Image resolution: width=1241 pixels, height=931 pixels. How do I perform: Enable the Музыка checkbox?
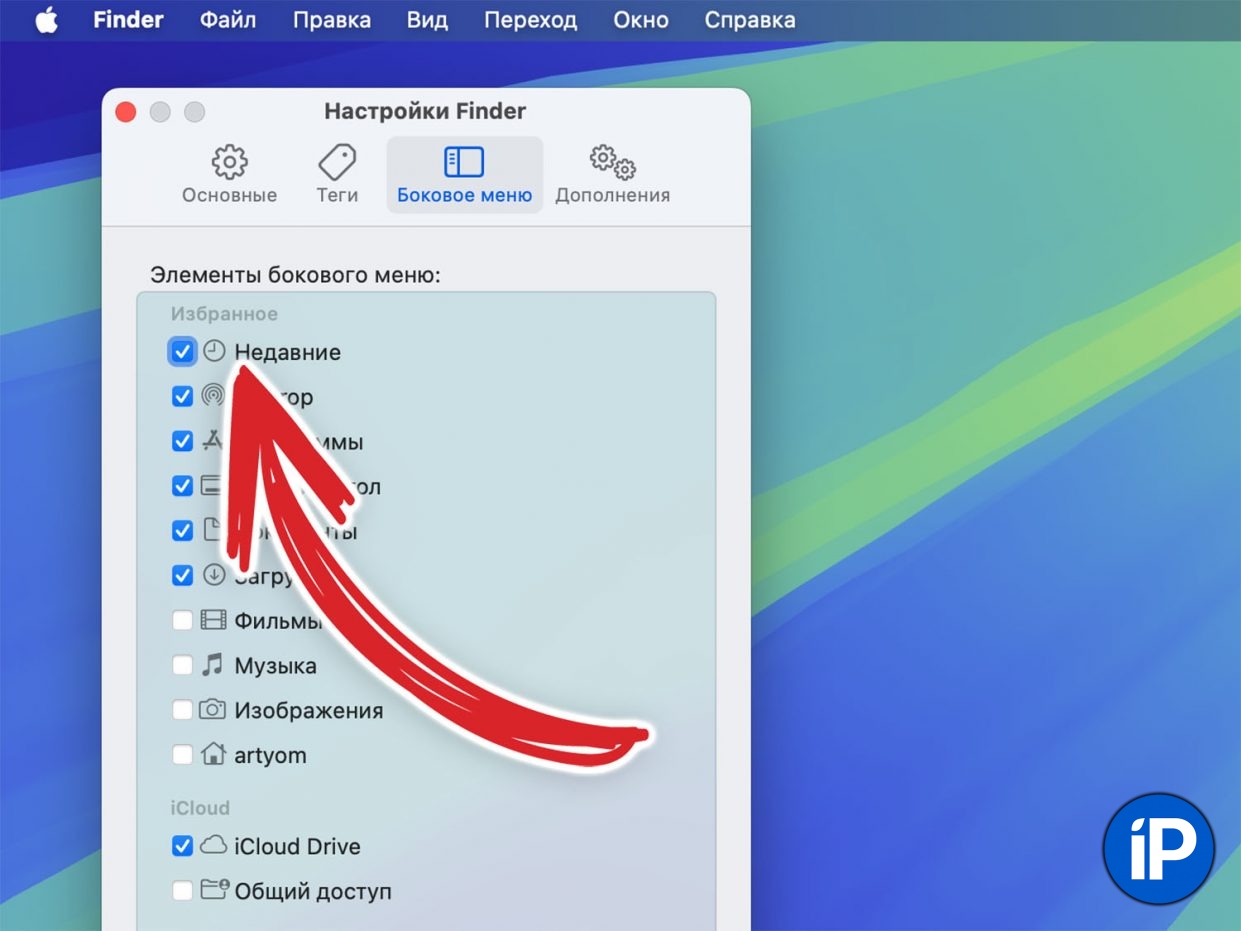182,665
